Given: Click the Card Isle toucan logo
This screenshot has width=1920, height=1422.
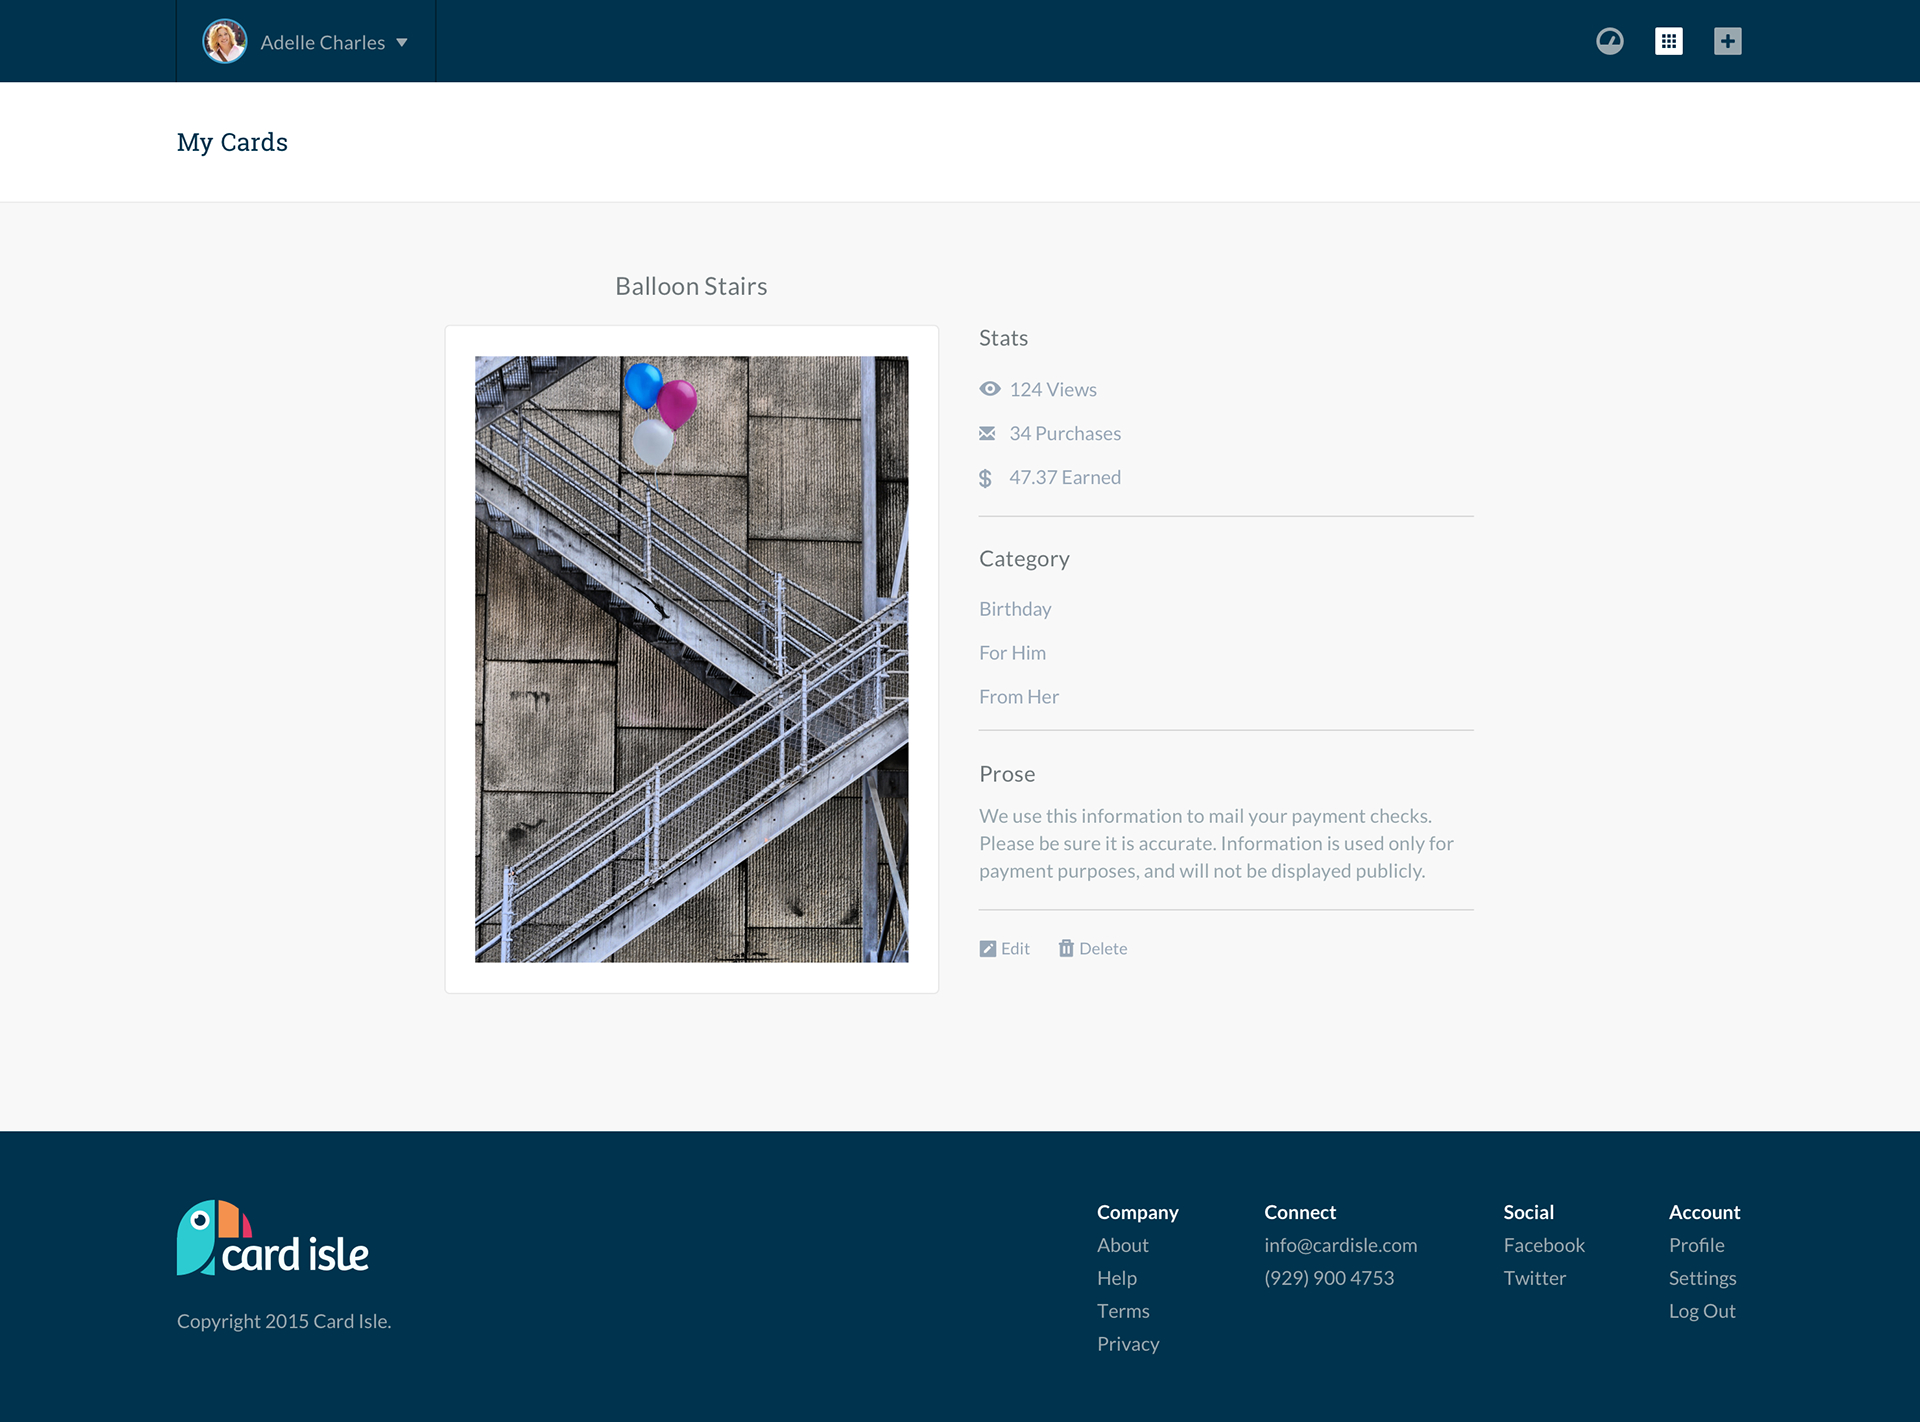Looking at the screenshot, I should (272, 1238).
